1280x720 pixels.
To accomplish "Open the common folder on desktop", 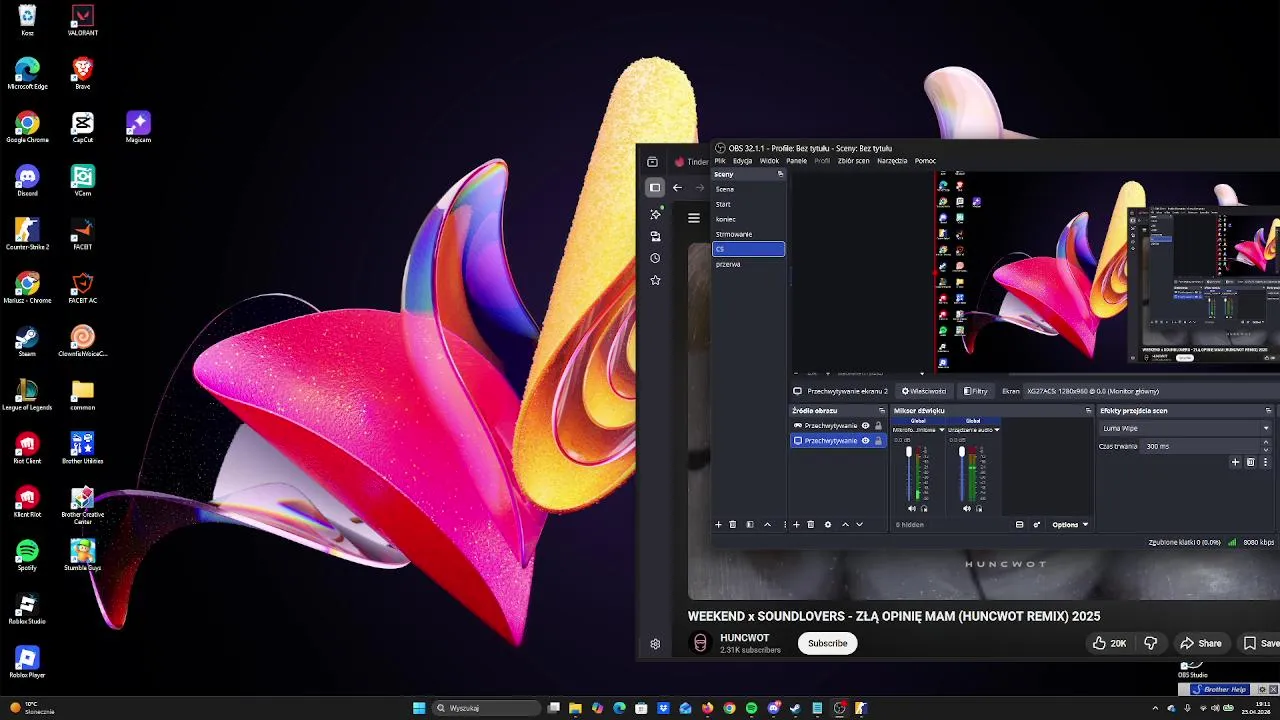I will tap(82, 395).
